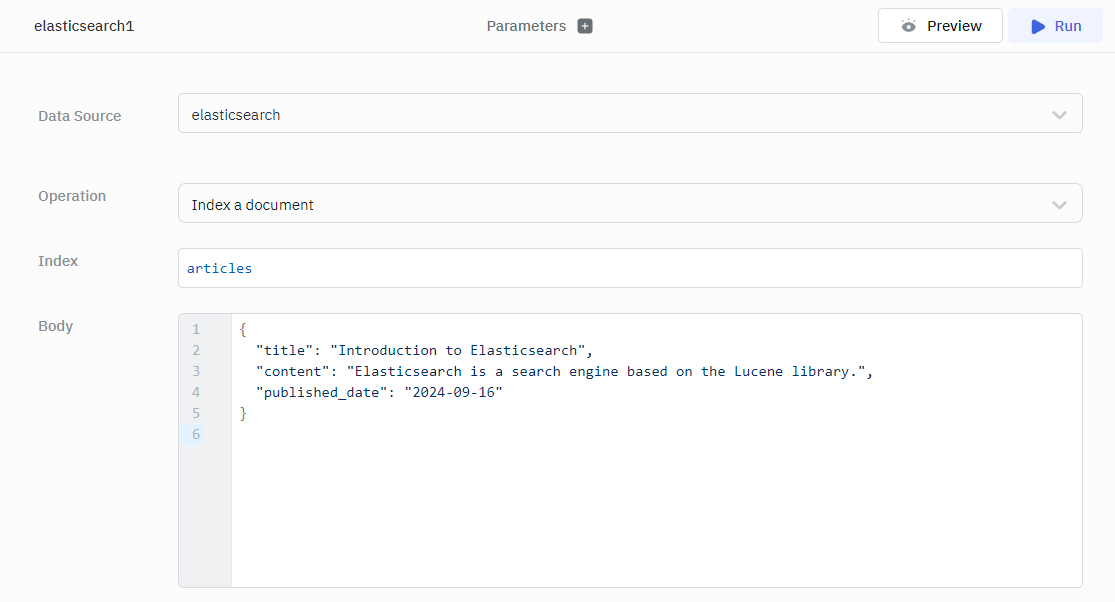The image size is (1115, 602).
Task: Click the eye icon on Preview button
Action: pyautogui.click(x=908, y=26)
